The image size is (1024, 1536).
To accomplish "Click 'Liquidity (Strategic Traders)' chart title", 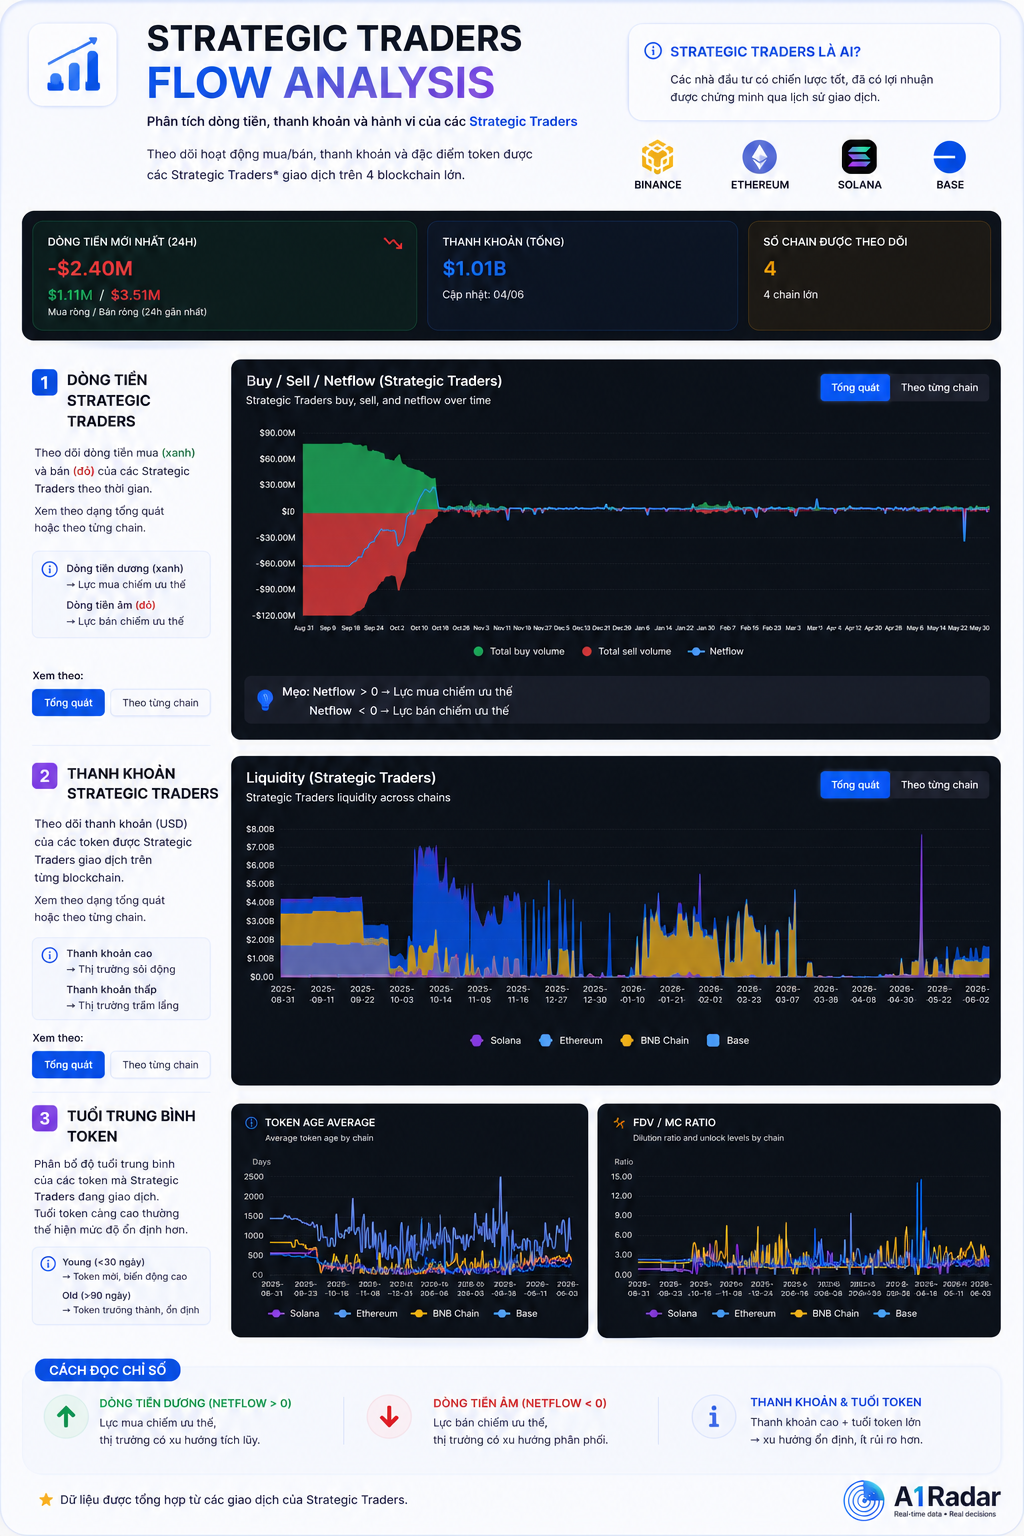I will pyautogui.click(x=341, y=778).
